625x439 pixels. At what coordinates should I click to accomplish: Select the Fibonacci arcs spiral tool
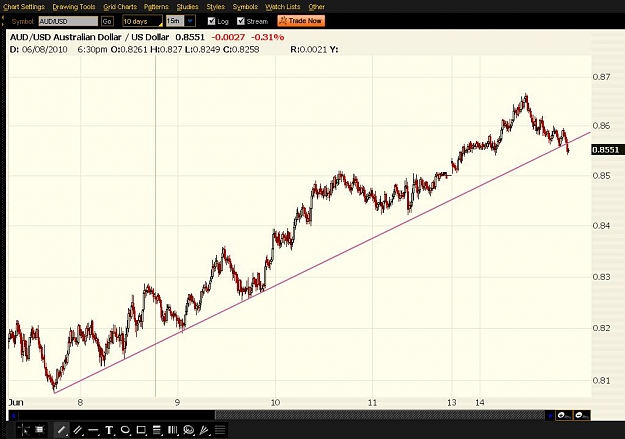(188, 430)
